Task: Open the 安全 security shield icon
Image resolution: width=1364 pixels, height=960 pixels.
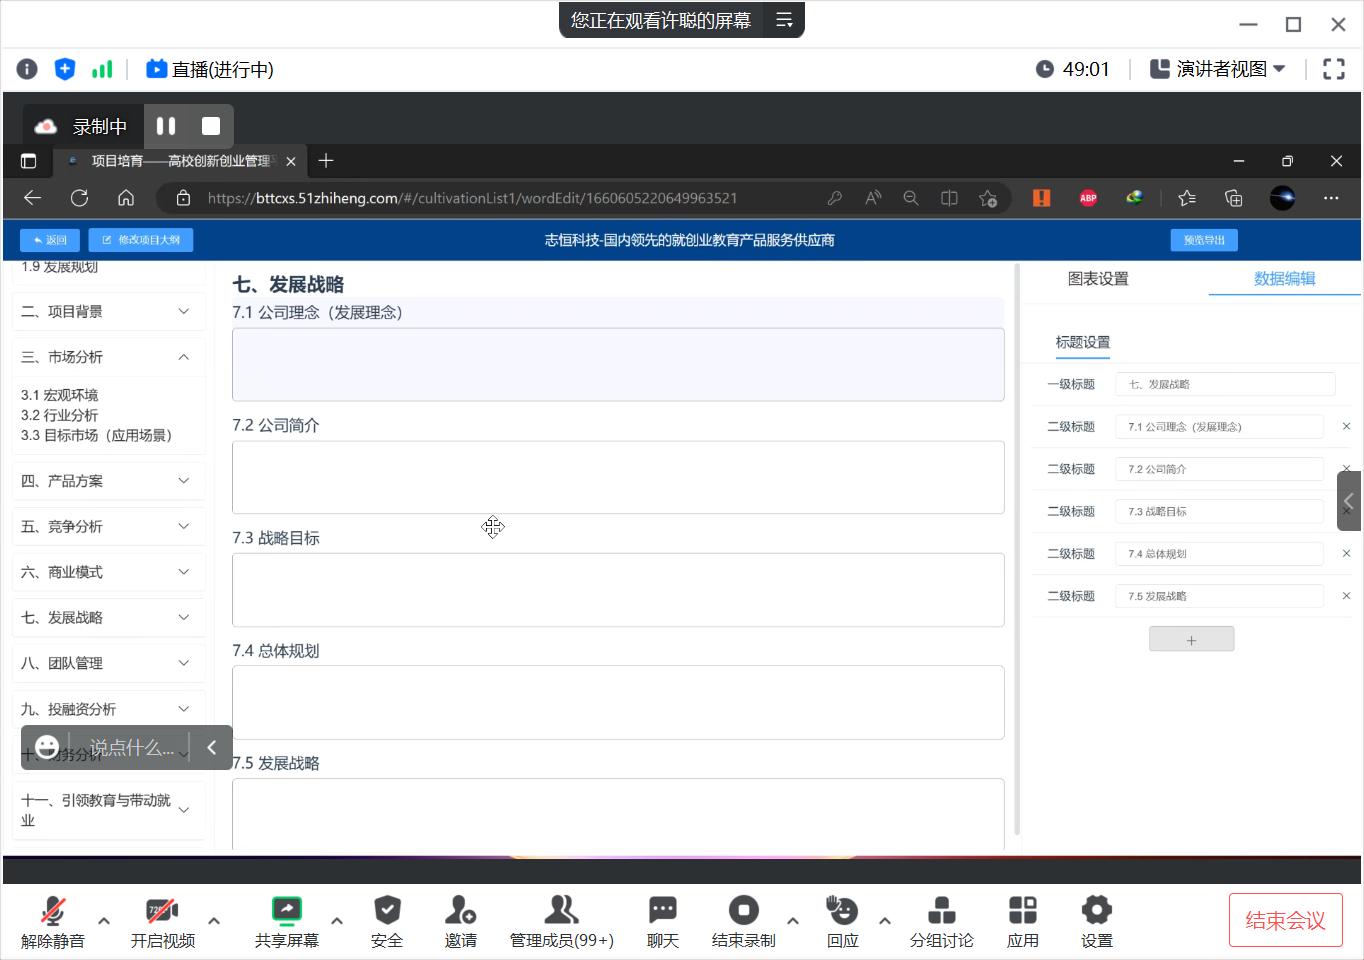Action: coord(387,911)
